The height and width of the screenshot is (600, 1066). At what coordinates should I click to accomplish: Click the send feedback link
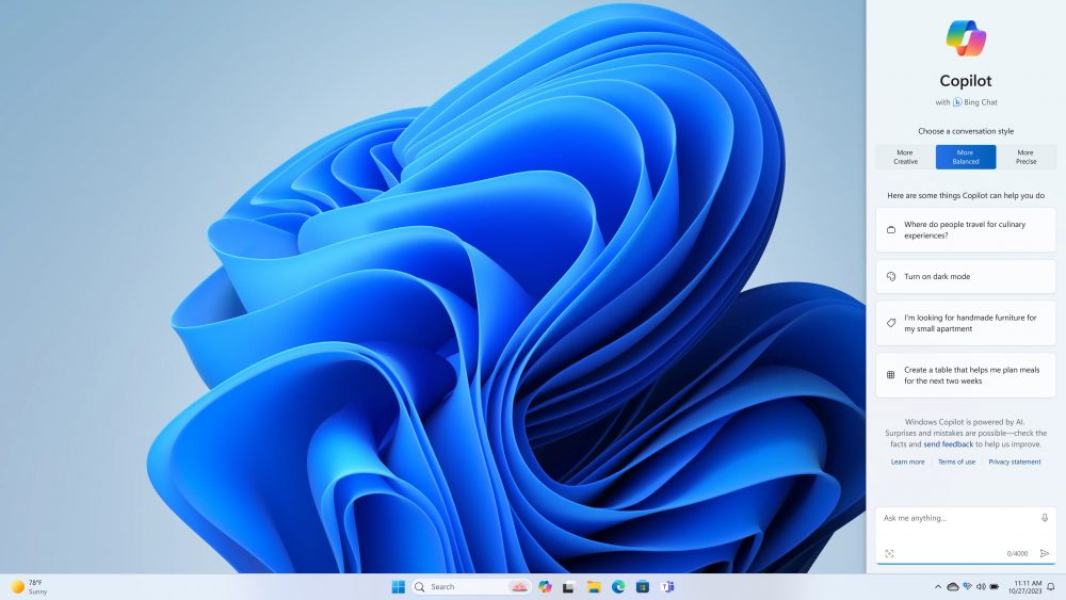click(948, 444)
